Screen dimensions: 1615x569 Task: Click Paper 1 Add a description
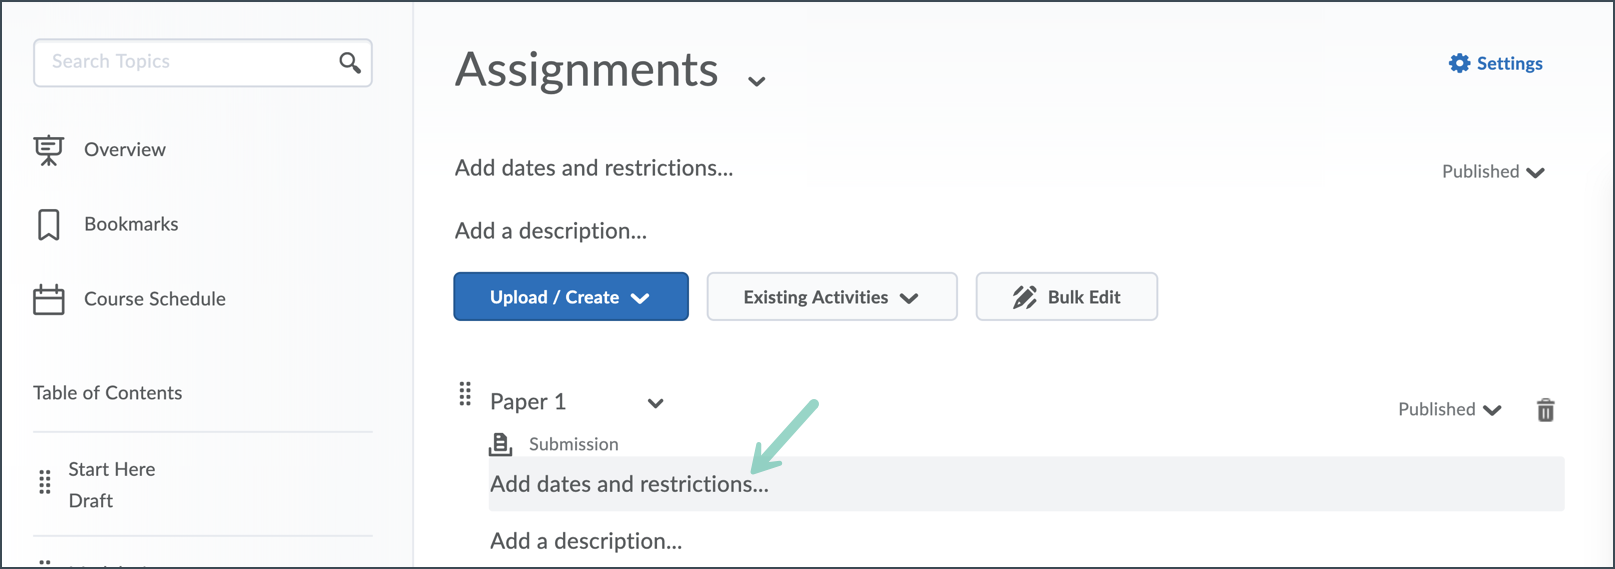pos(586,541)
